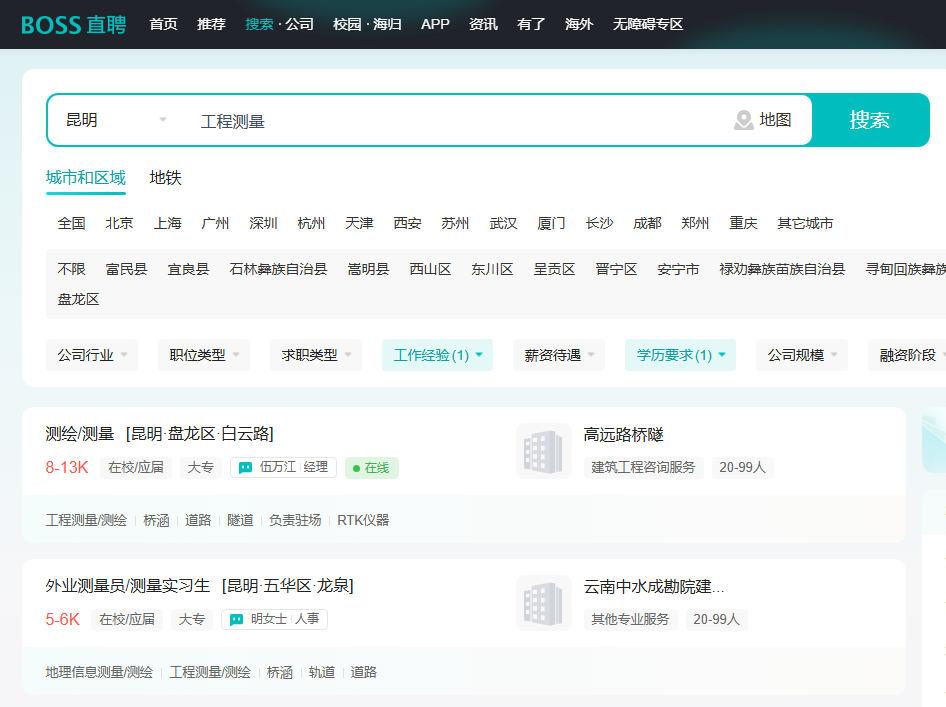Click the 工程测量 search input field
The width and height of the screenshot is (946, 707).
tap(450, 121)
